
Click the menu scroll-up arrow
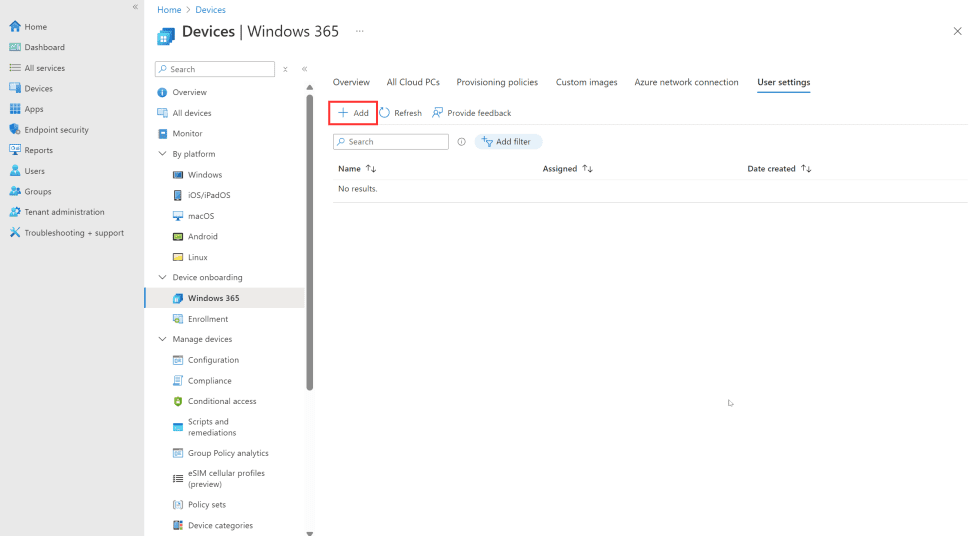[309, 87]
